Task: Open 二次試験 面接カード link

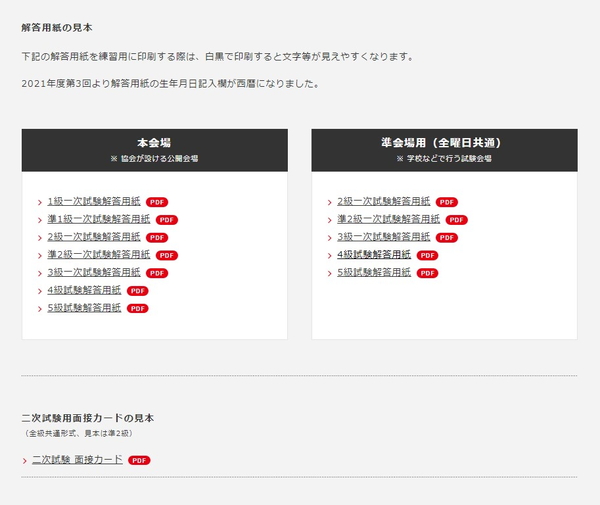Action: (x=77, y=459)
